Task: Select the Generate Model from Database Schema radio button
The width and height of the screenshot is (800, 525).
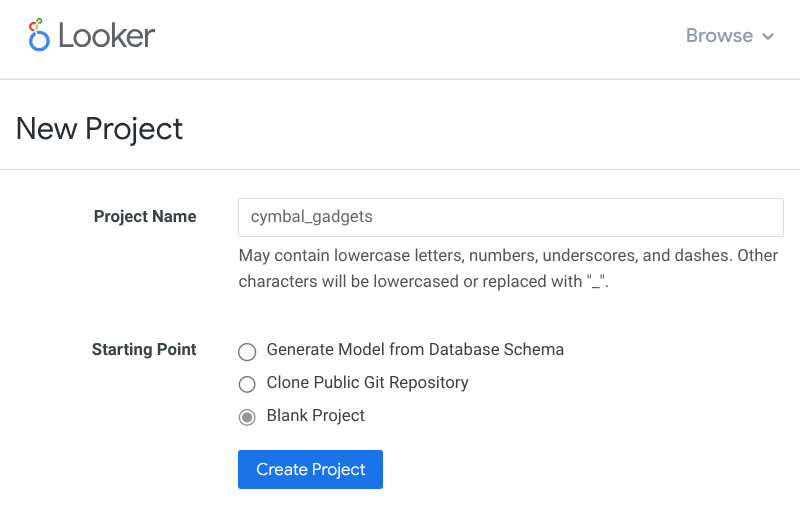Action: 247,351
